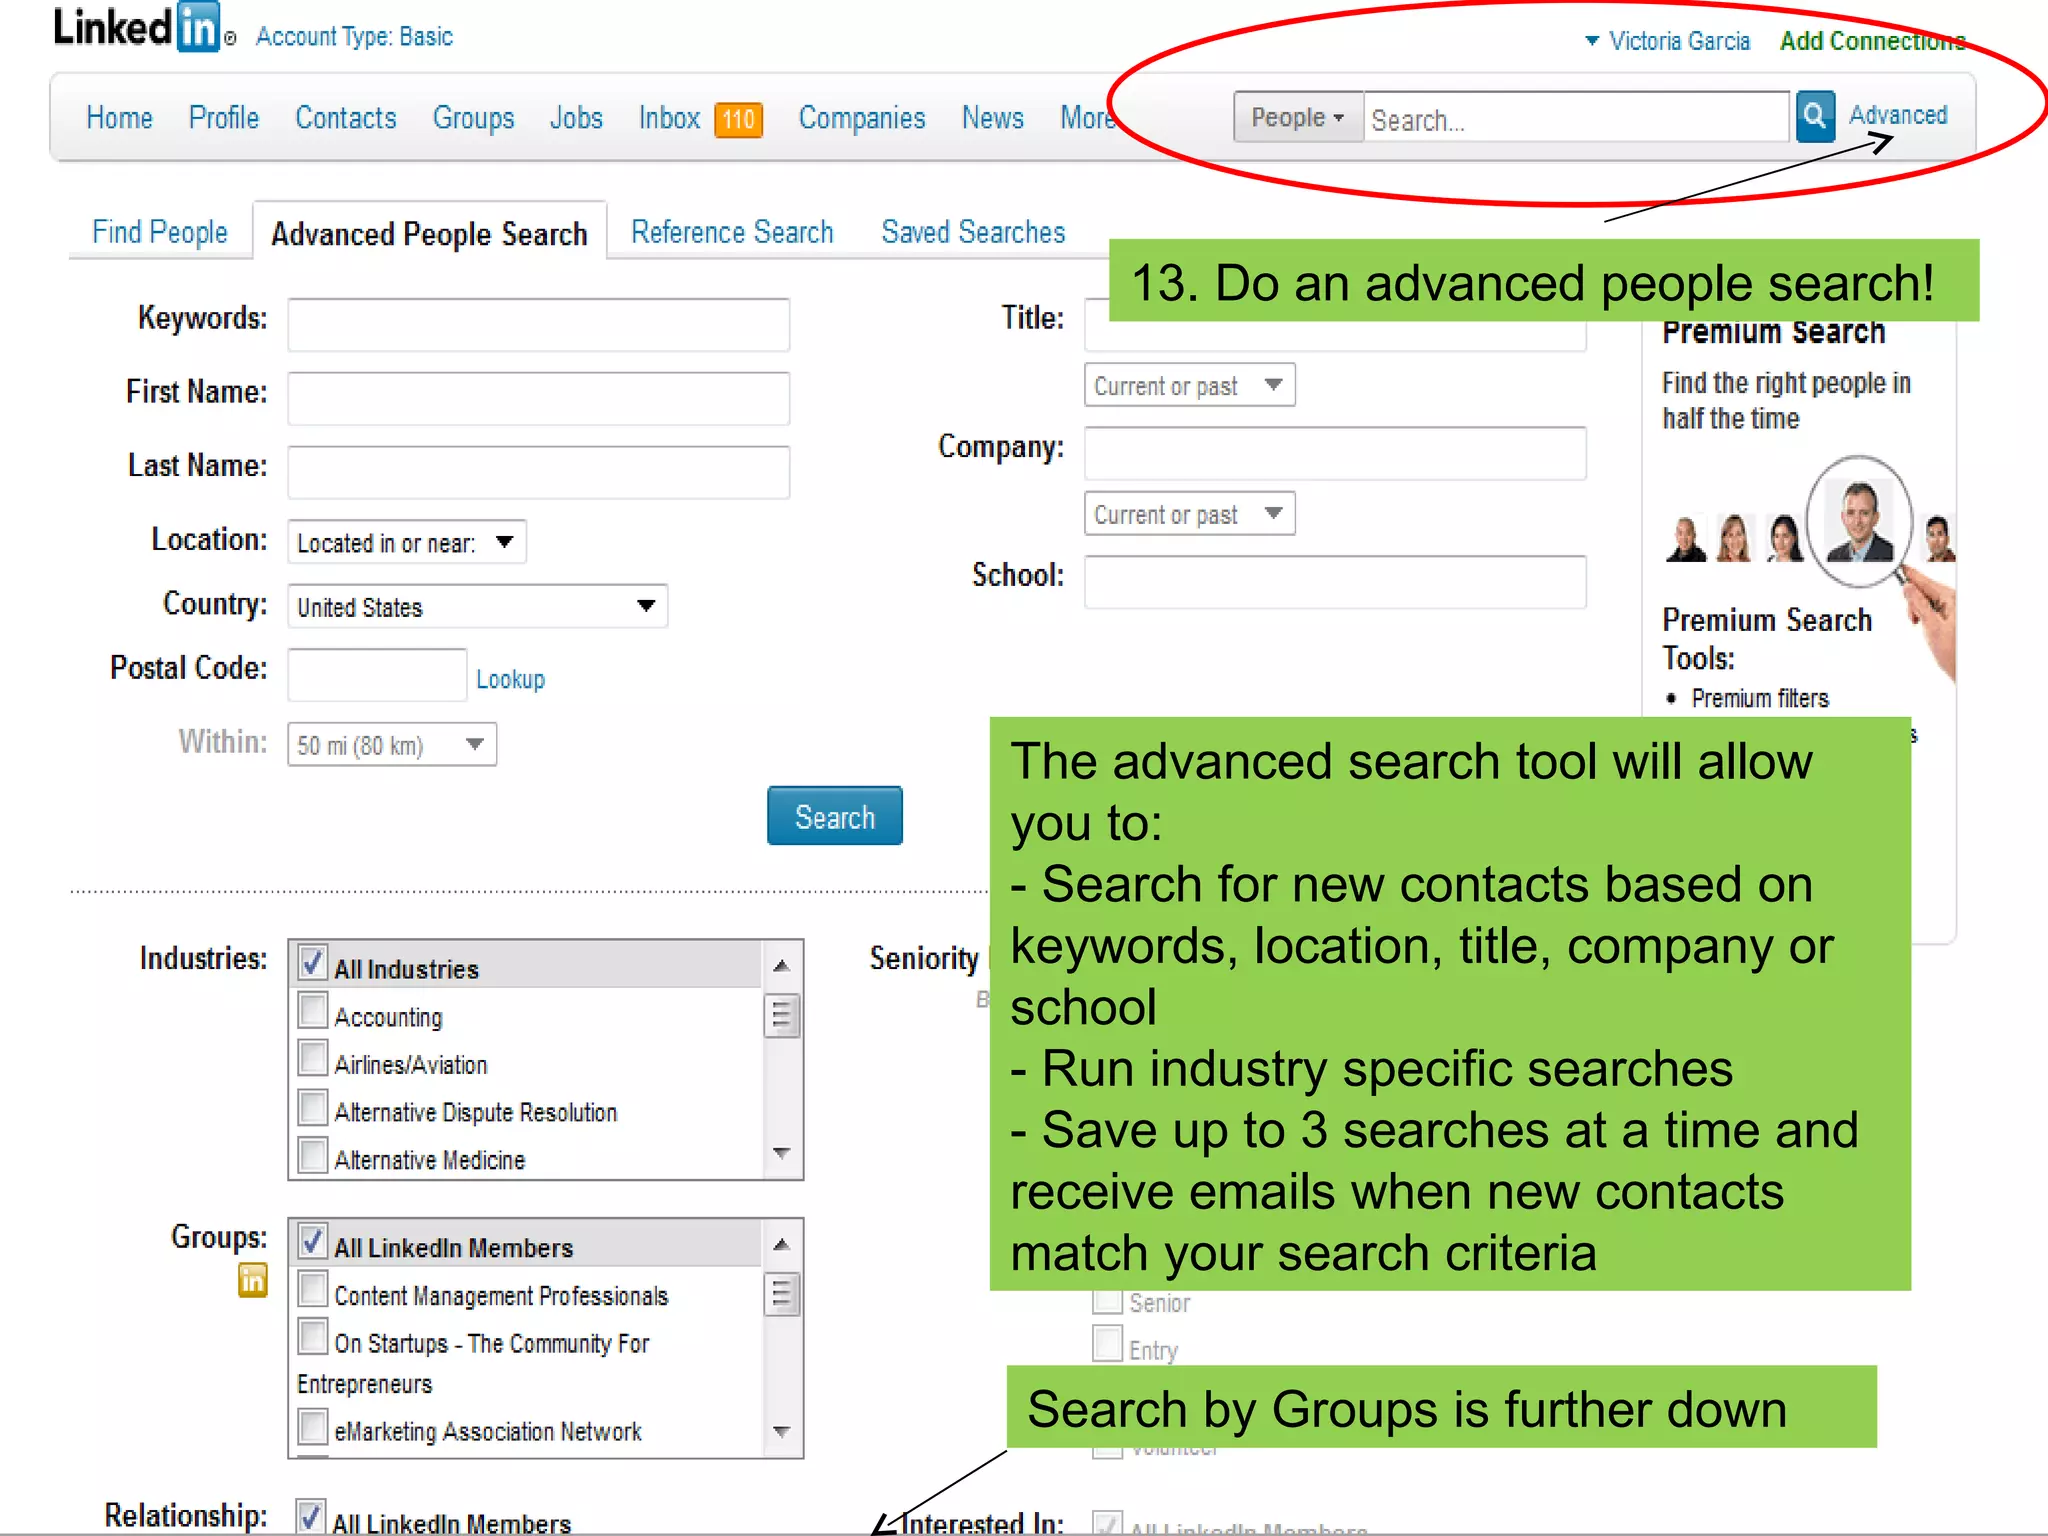
Task: Open the News menu item
Action: click(x=992, y=118)
